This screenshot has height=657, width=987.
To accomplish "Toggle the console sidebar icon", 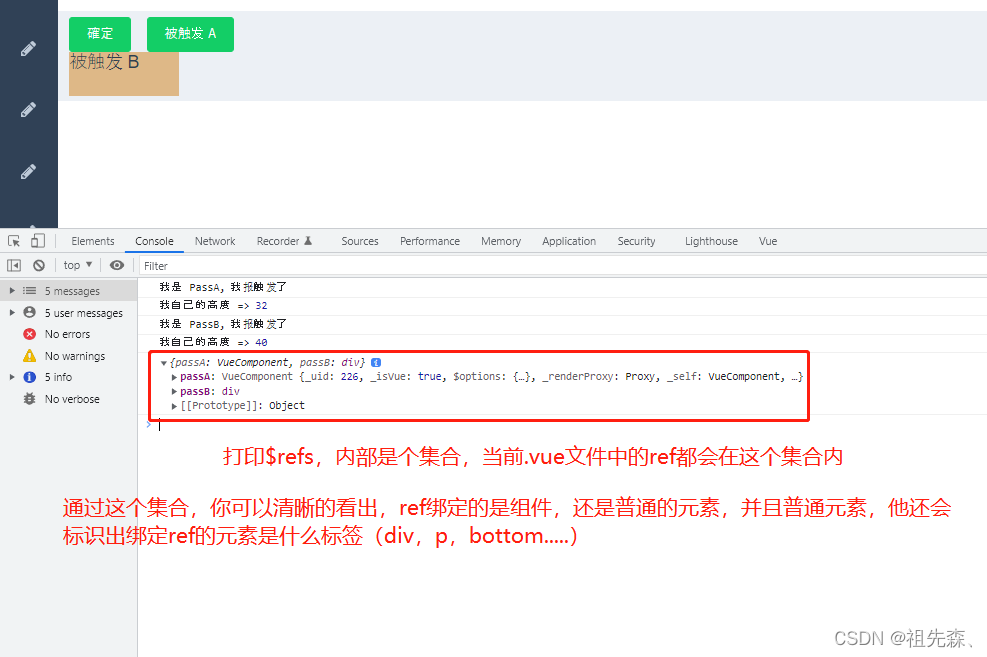I will click(14, 266).
